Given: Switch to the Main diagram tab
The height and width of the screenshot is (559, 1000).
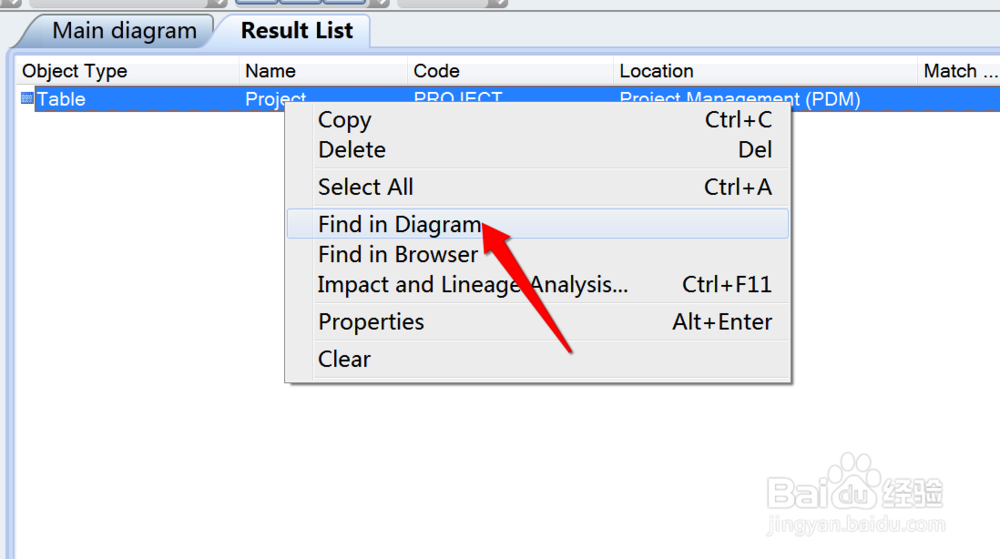Looking at the screenshot, I should pyautogui.click(x=124, y=31).
